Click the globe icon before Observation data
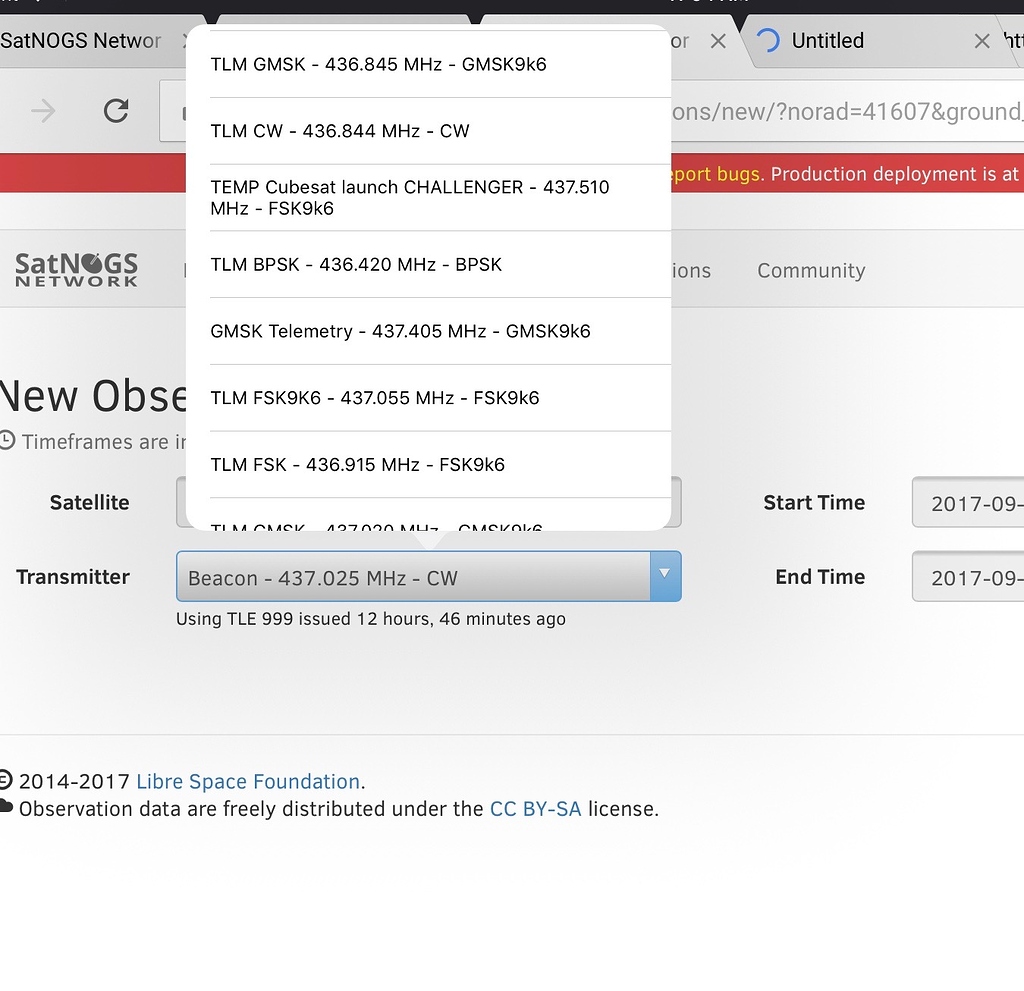 click(x=8, y=809)
